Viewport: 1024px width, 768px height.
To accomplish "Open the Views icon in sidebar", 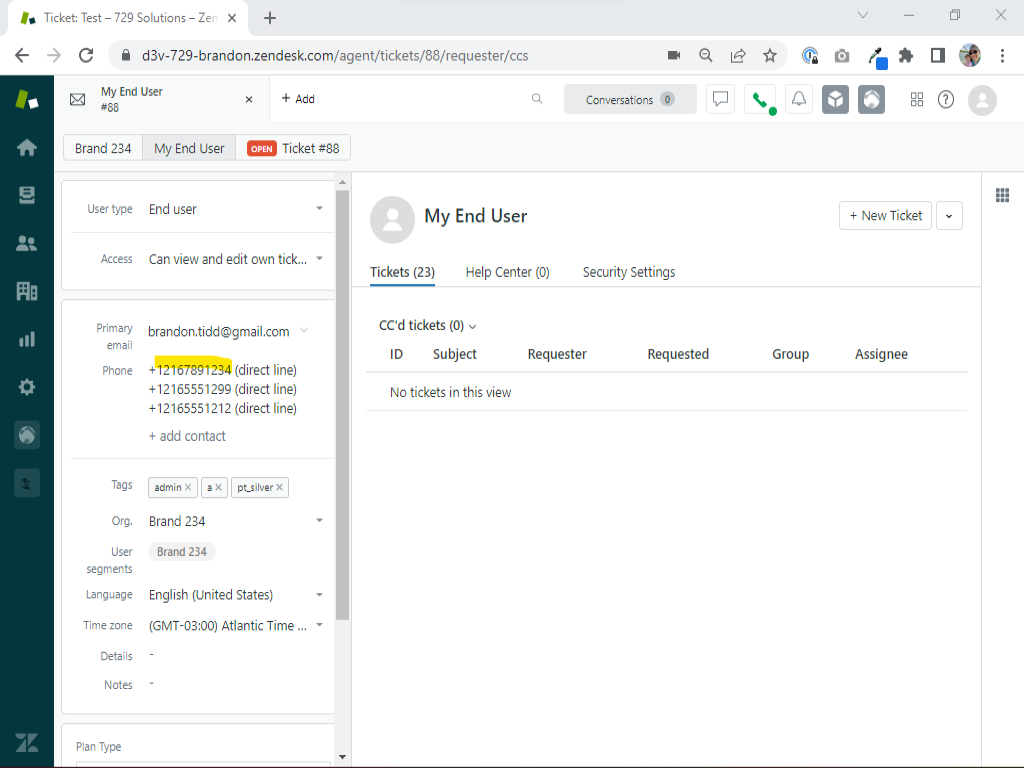I will [27, 196].
